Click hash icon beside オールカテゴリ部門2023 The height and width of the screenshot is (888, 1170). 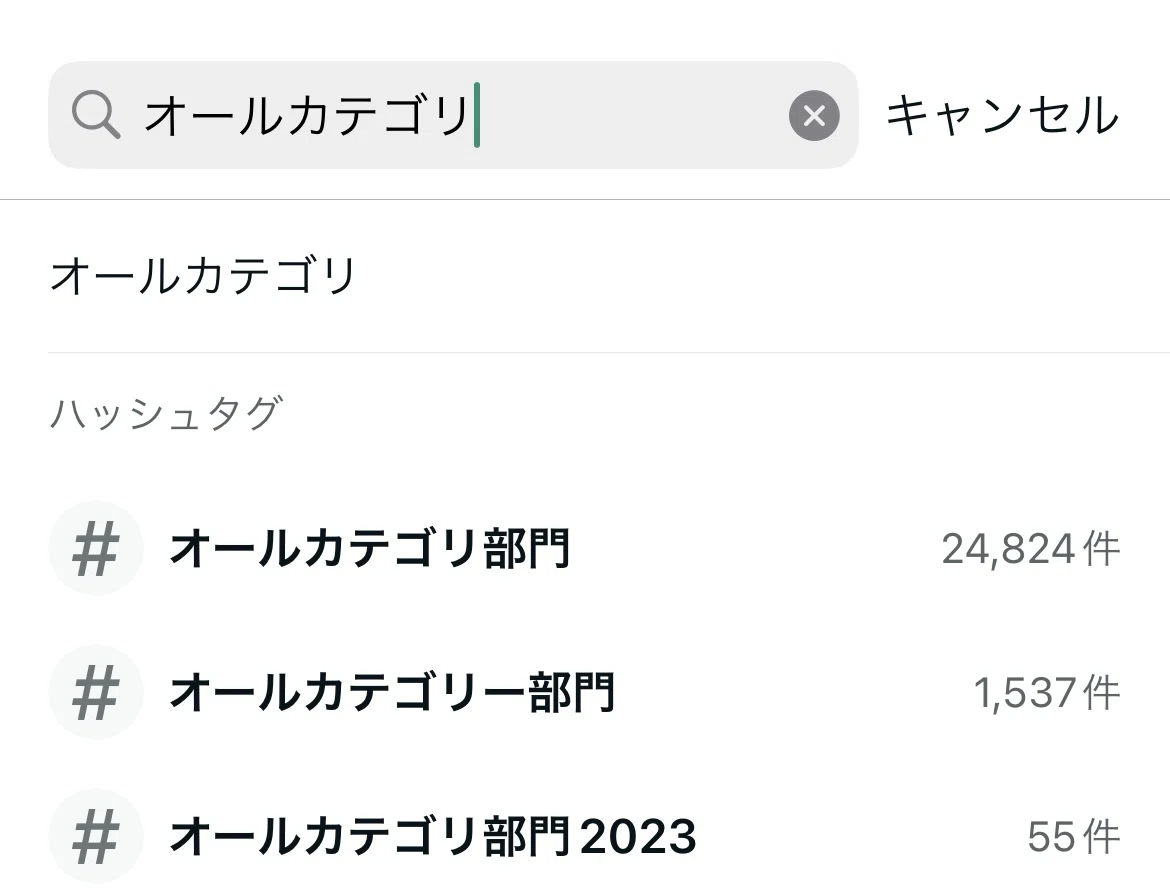(96, 837)
